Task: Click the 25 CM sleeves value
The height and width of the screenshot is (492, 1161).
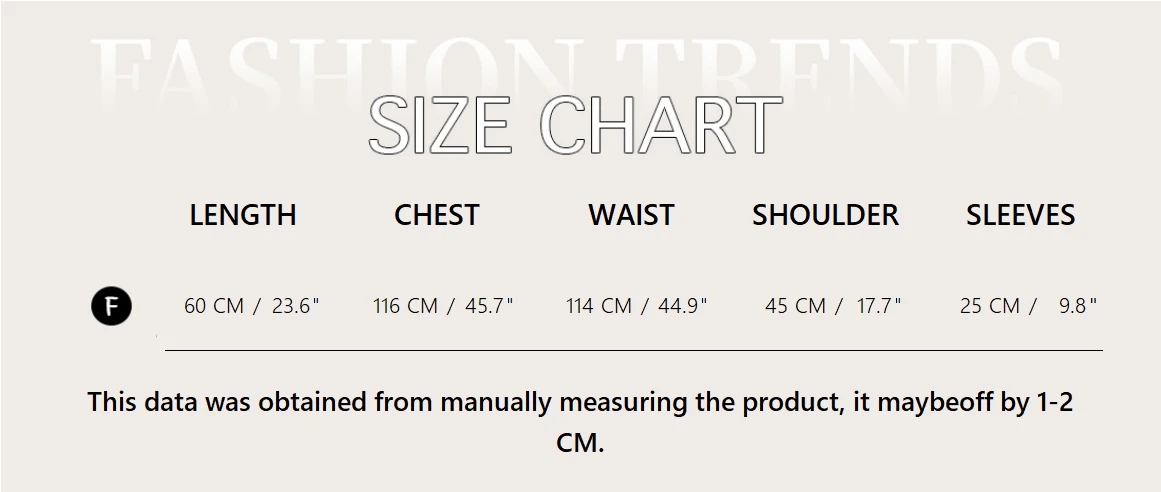Action: click(990, 306)
